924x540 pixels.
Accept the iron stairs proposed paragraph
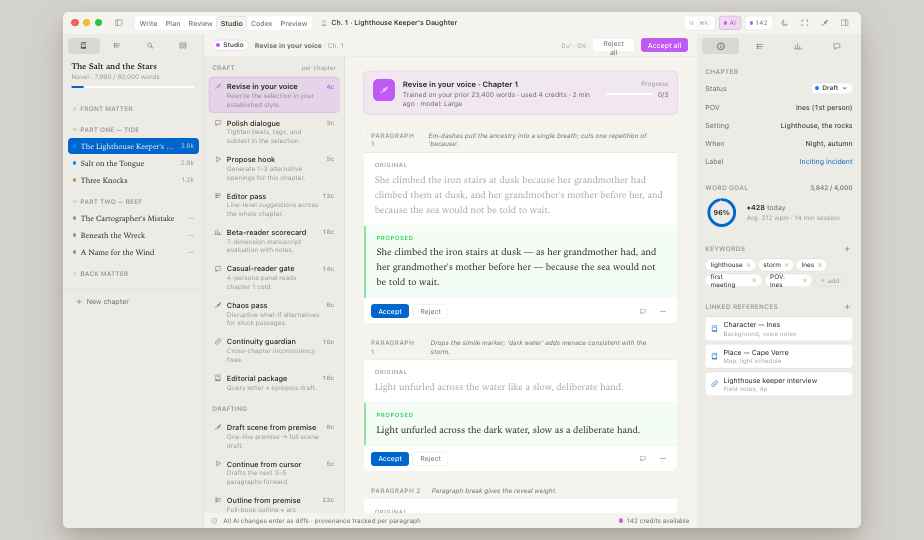390,311
